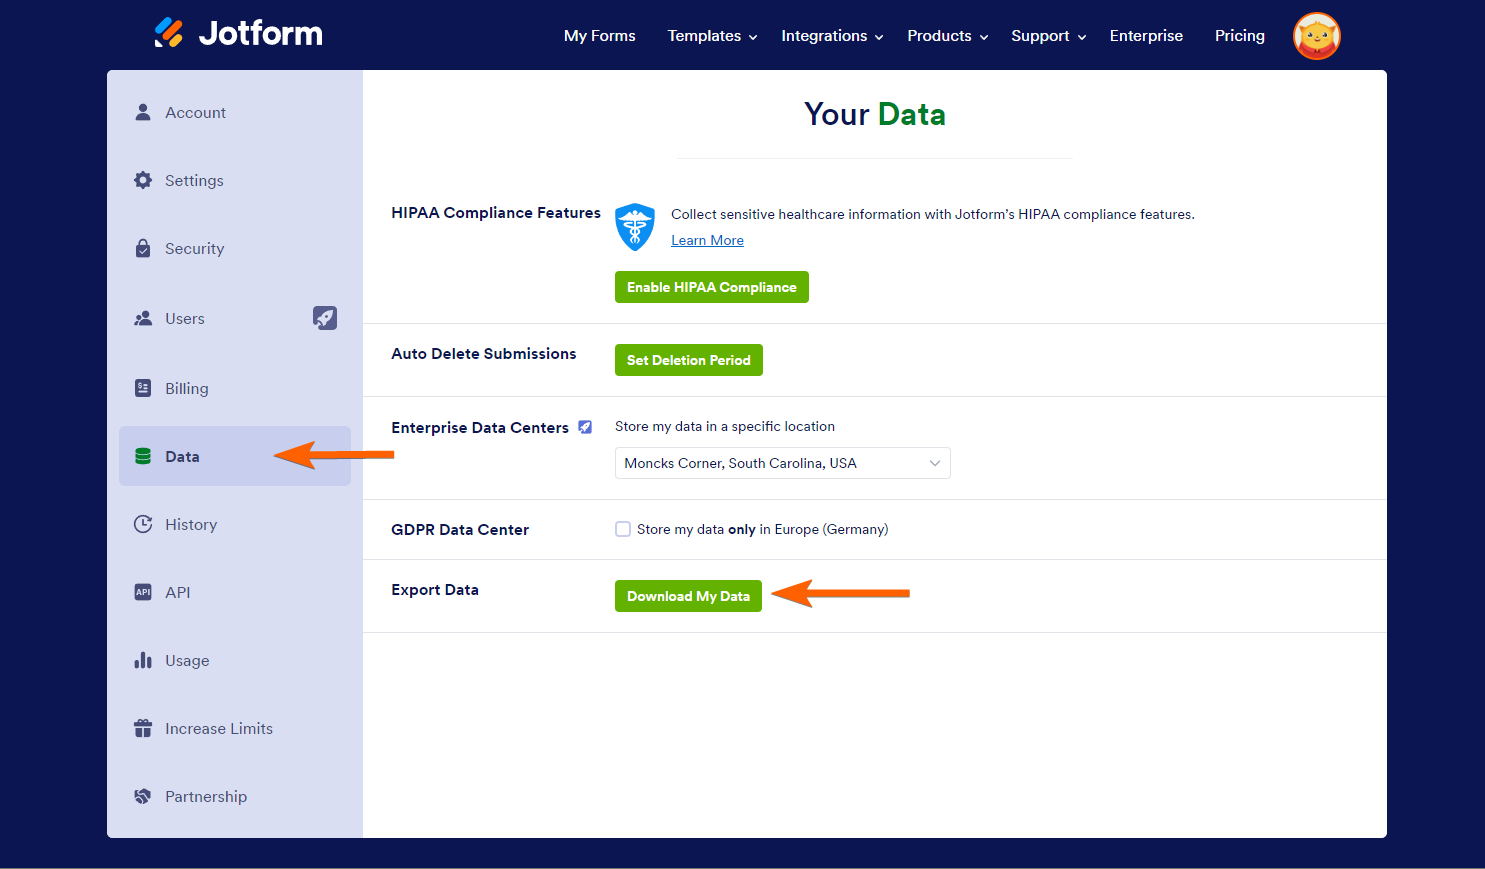Select the Data section label
Viewport: 1485px width, 869px height.
[182, 457]
